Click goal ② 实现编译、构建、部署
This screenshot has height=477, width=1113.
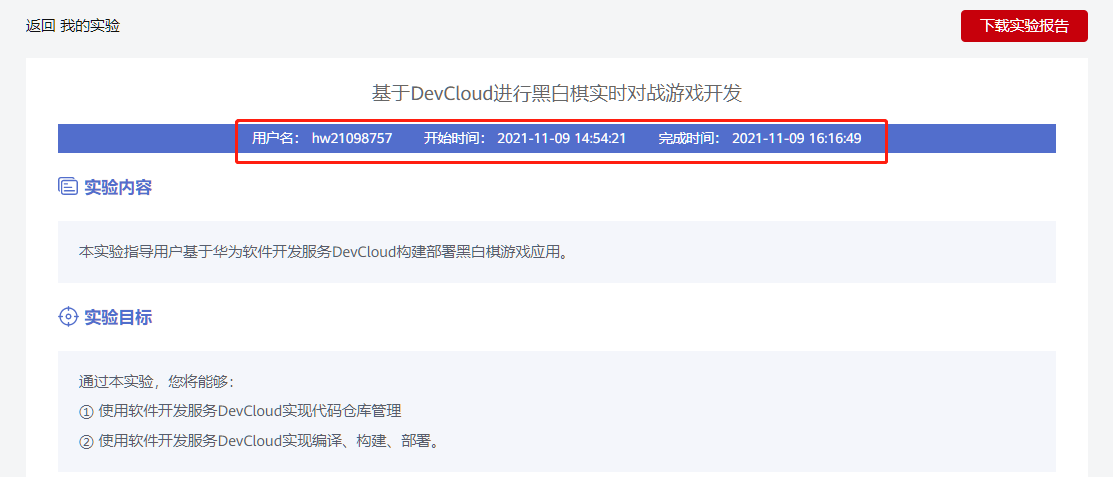point(260,442)
